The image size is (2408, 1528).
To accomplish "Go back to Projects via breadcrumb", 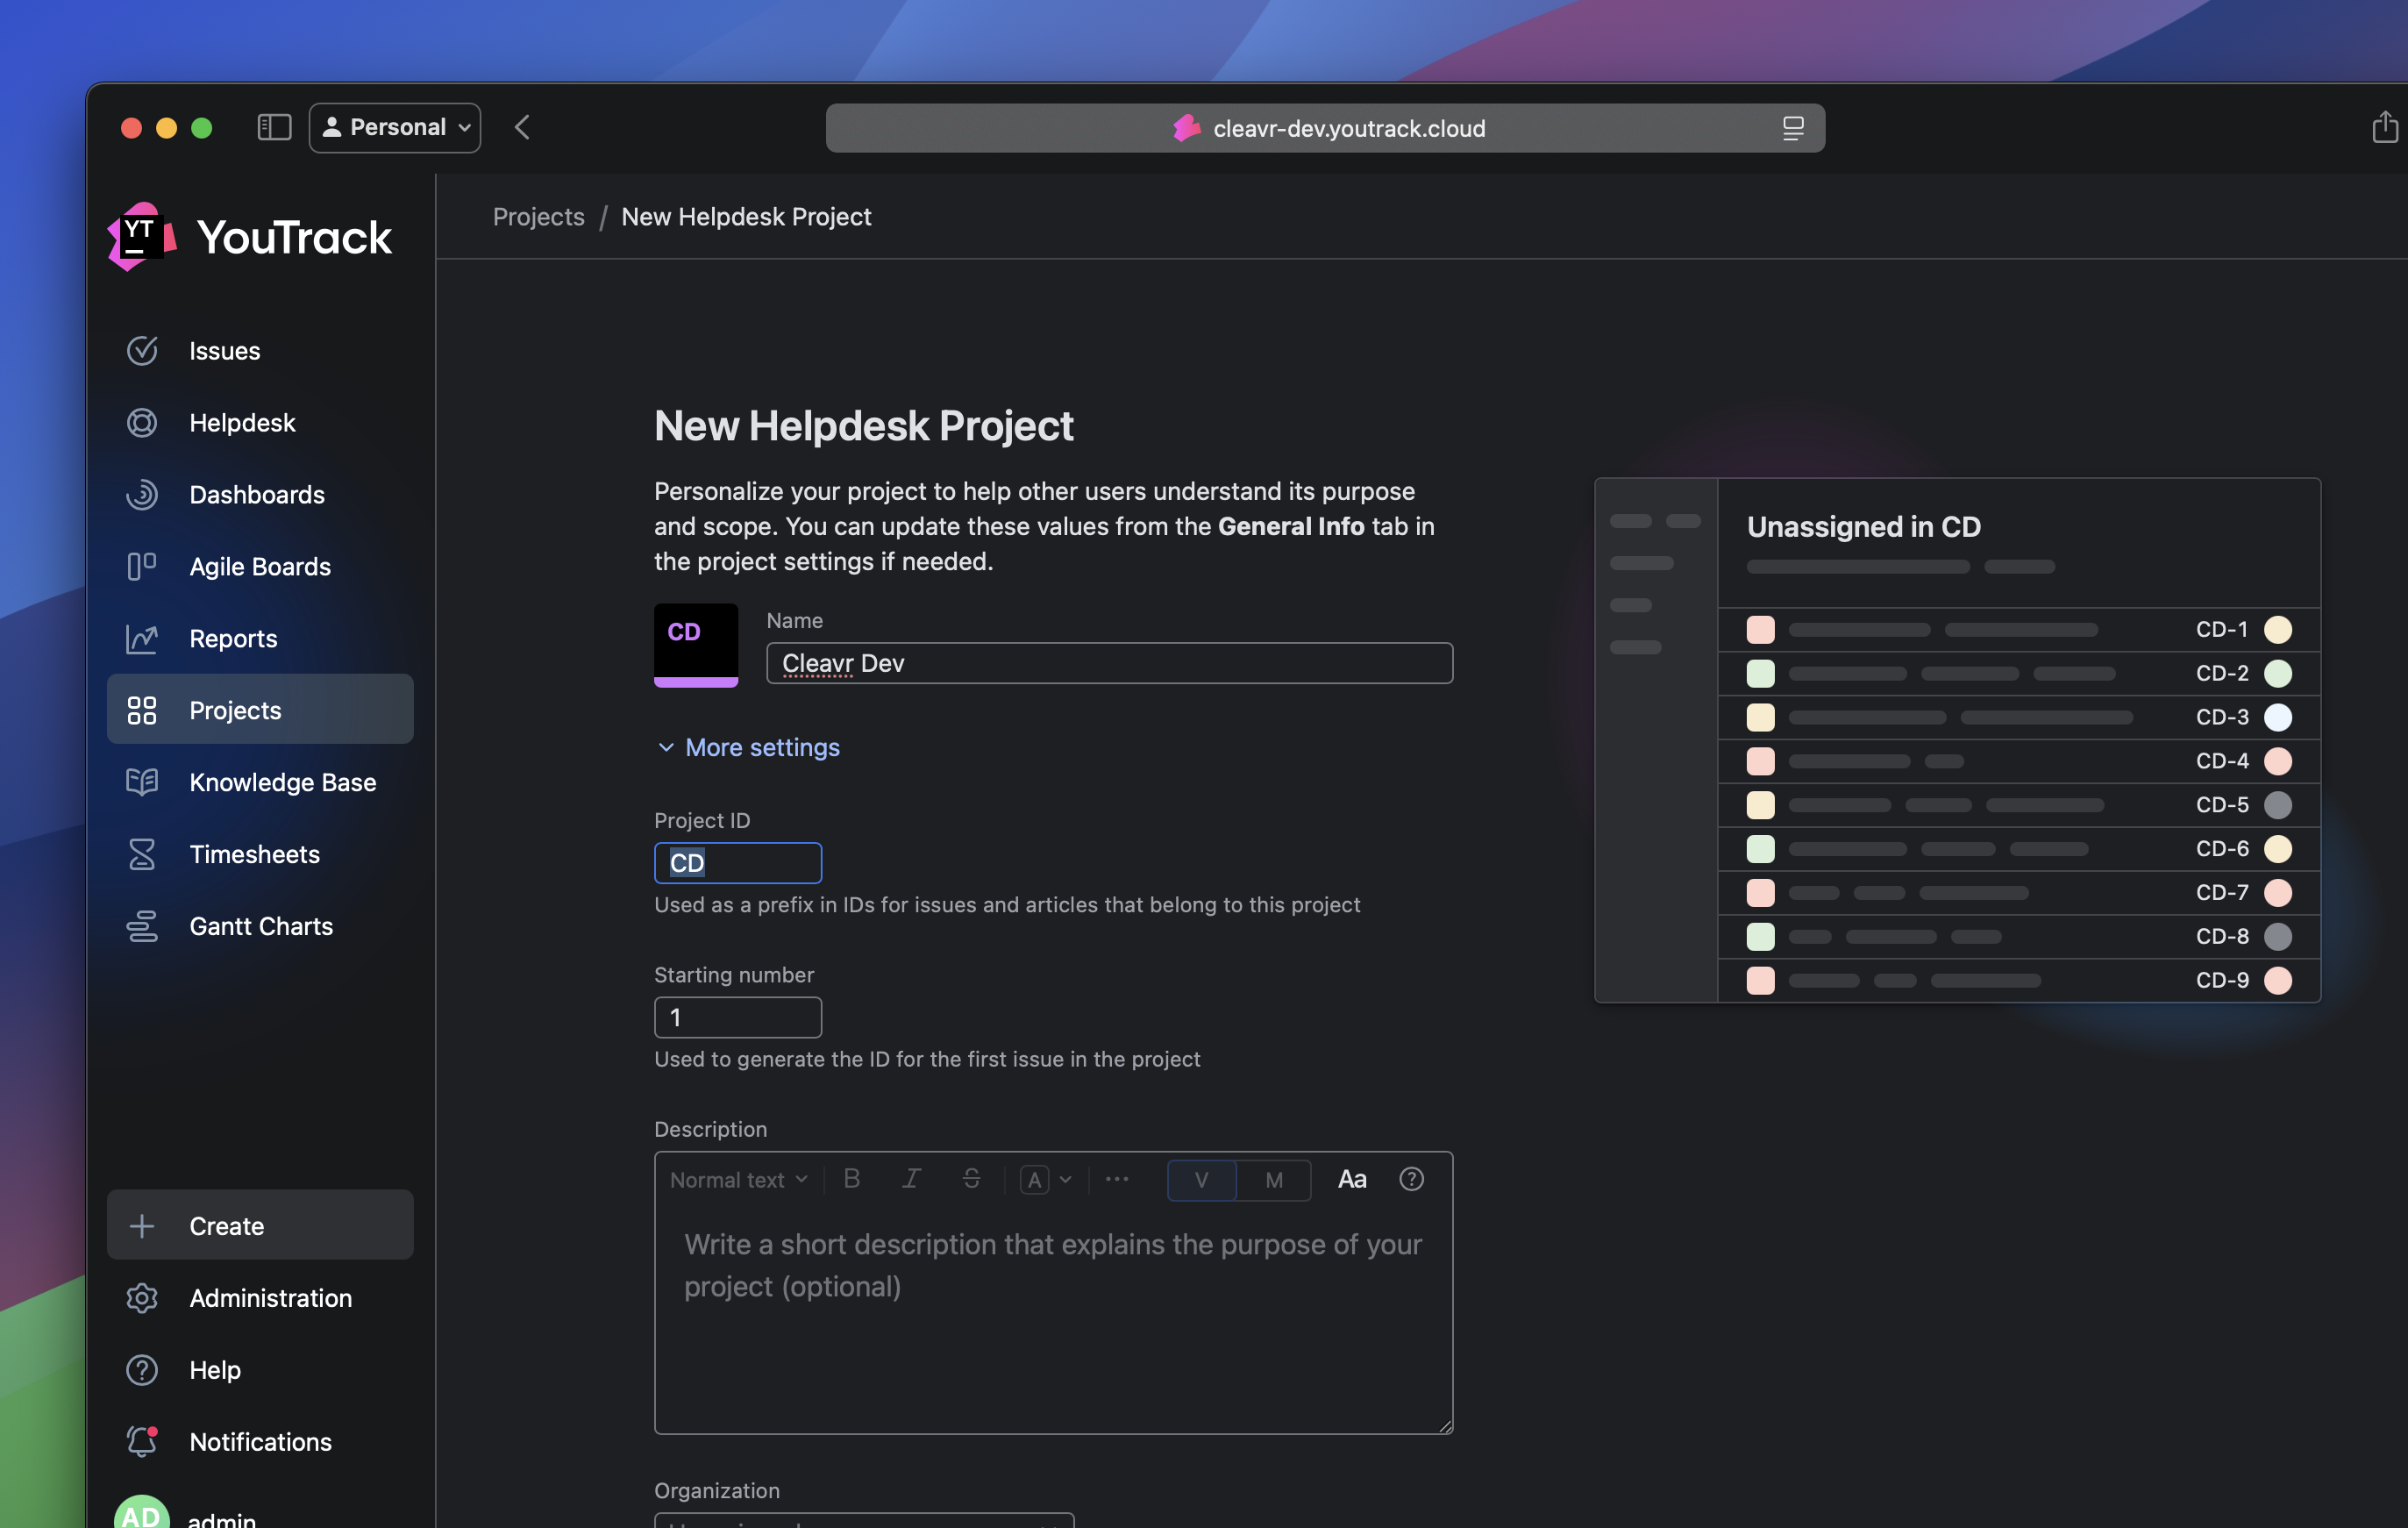I will tap(538, 216).
